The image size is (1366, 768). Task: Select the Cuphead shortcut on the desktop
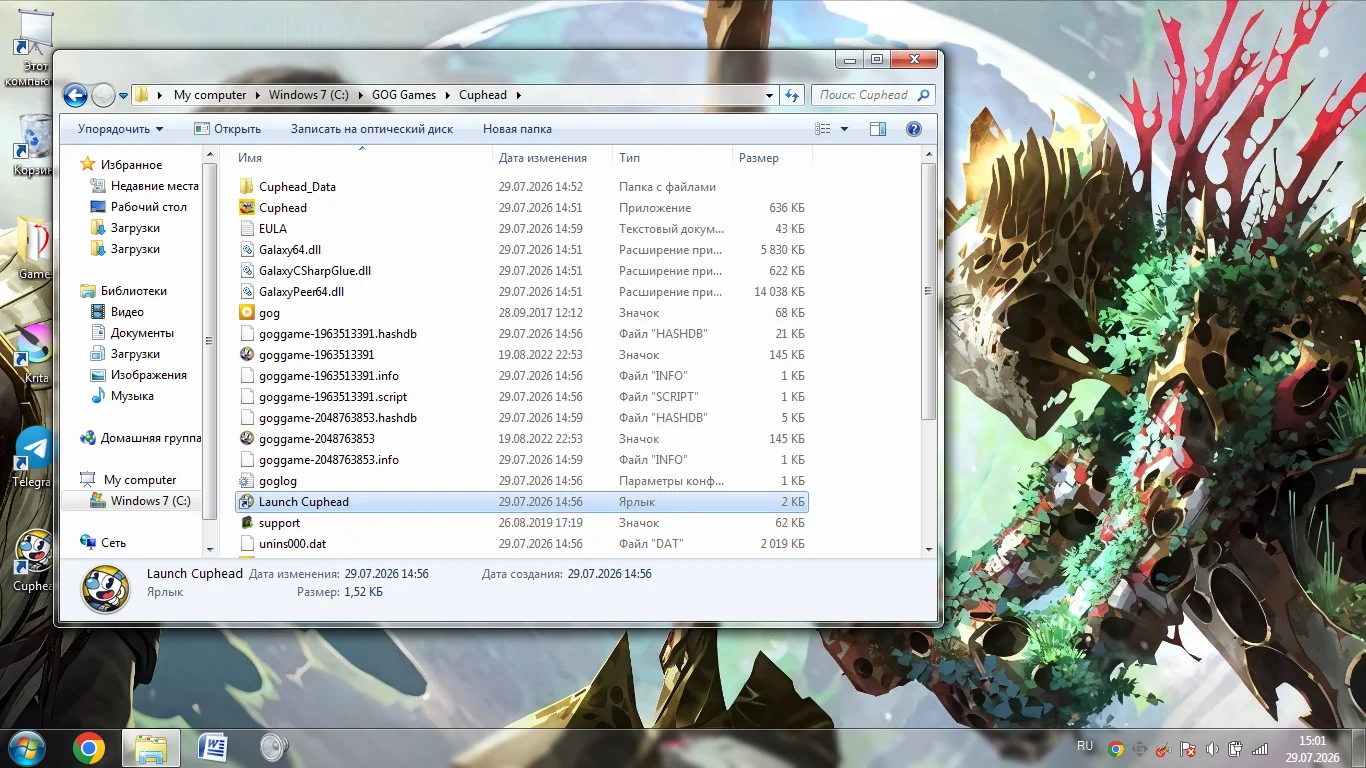[33, 560]
